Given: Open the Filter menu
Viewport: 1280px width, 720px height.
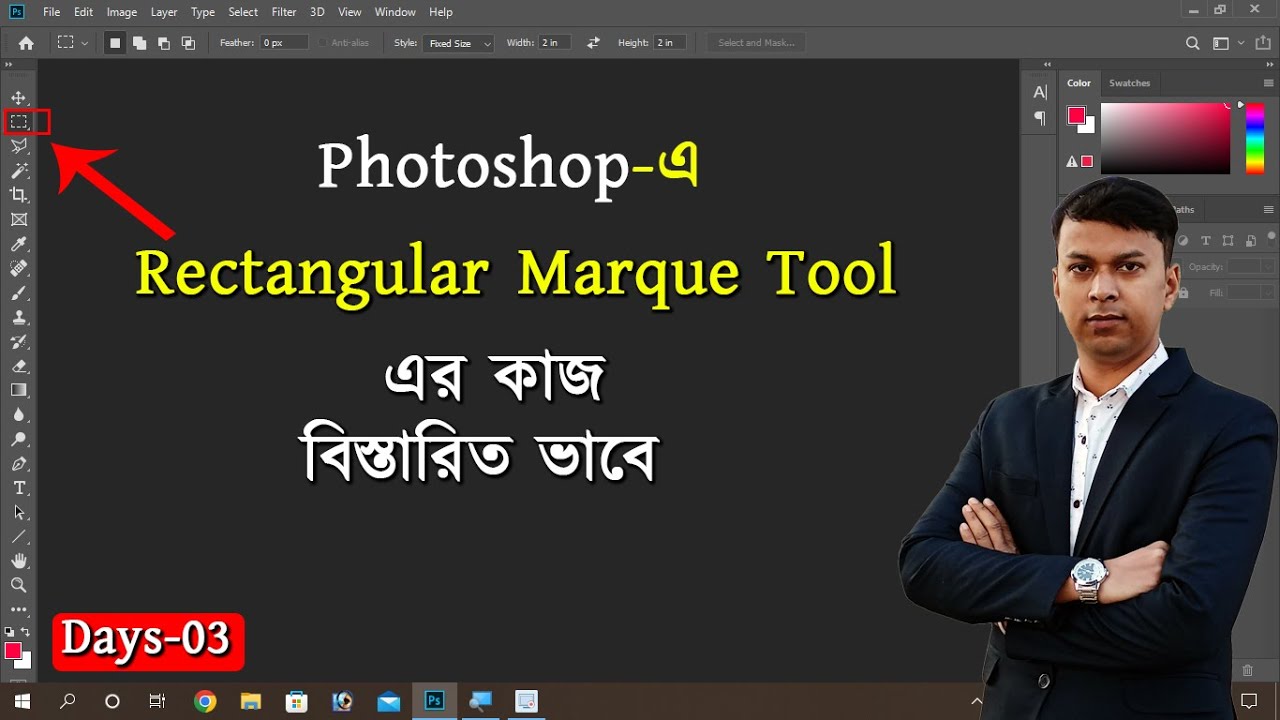Looking at the screenshot, I should tap(284, 12).
